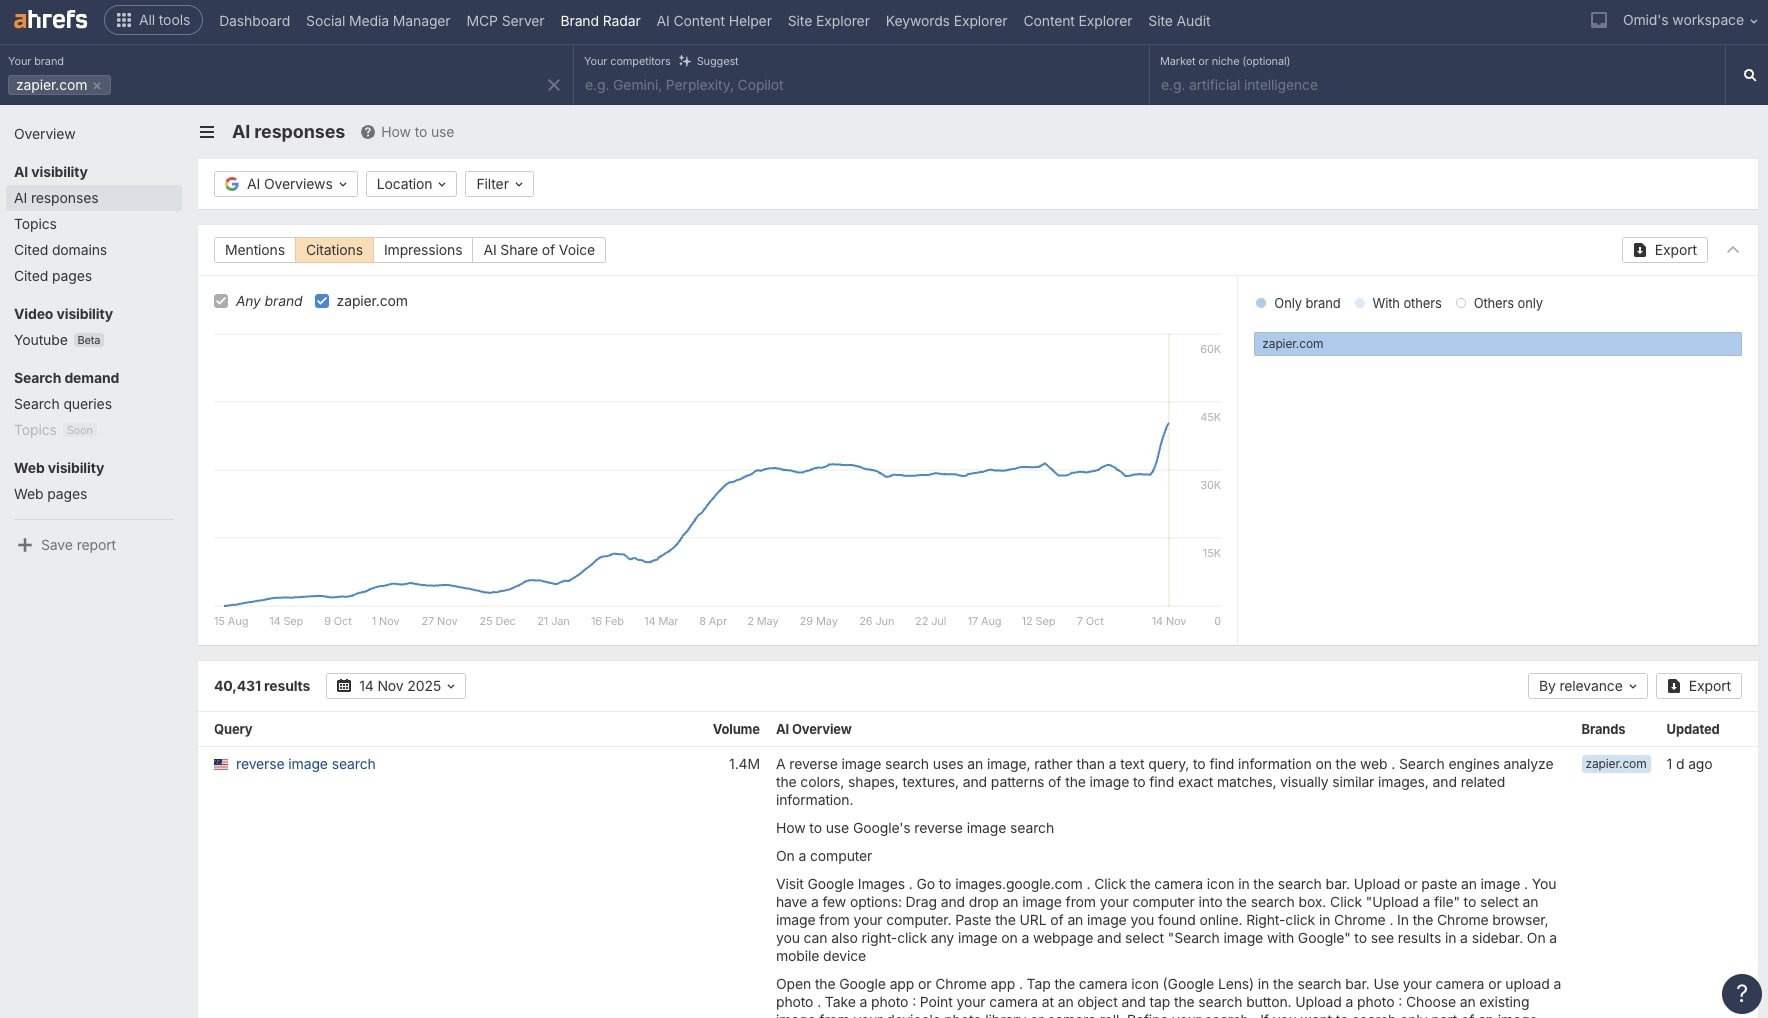
Task: Remove the zapier.com brand tag
Action: click(97, 86)
